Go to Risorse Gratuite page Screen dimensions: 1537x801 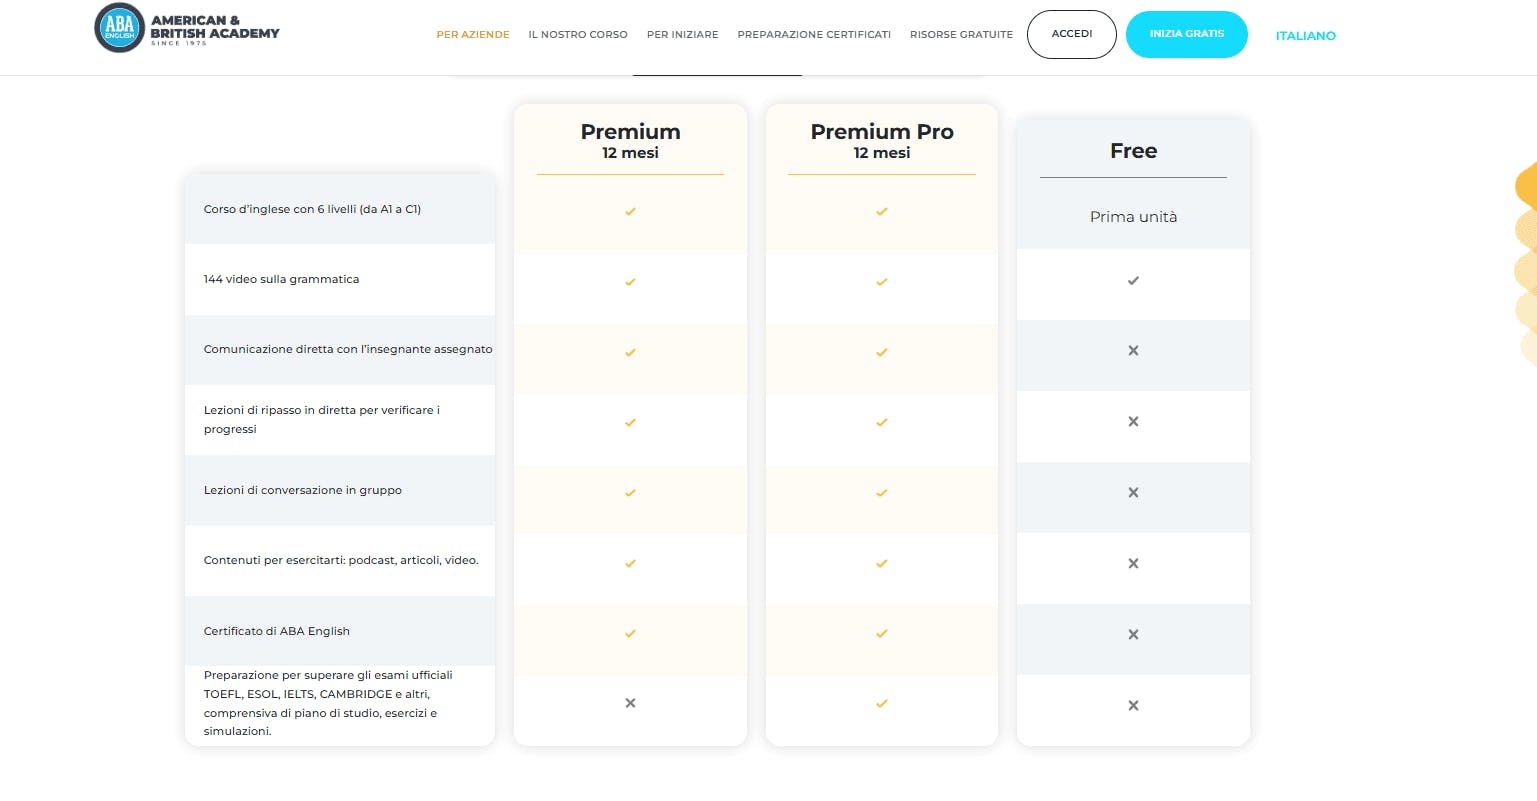pos(961,35)
